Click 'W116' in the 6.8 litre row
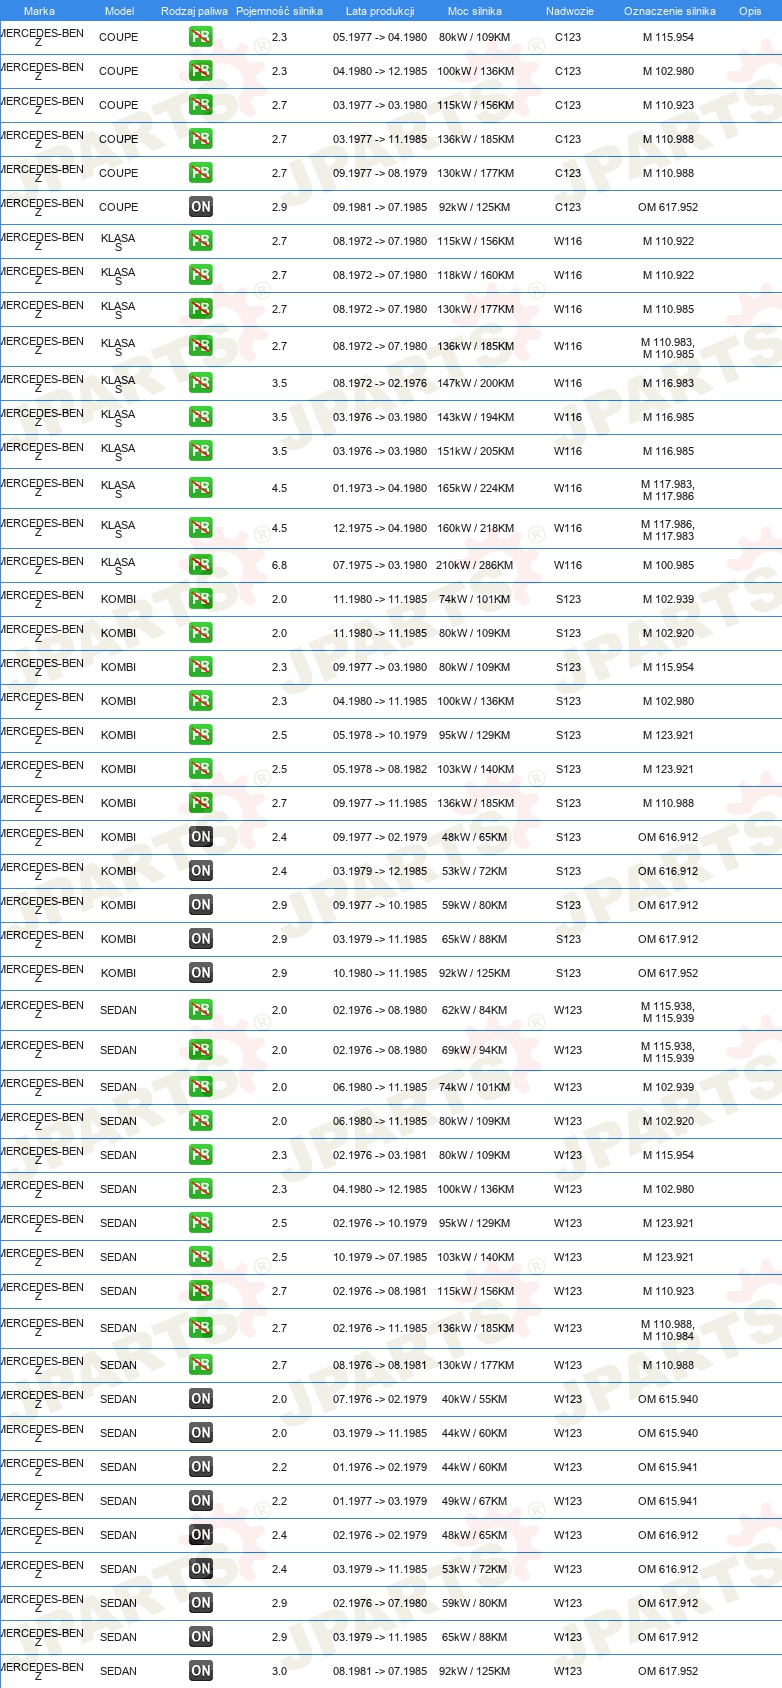782x1688 pixels. [x=568, y=565]
